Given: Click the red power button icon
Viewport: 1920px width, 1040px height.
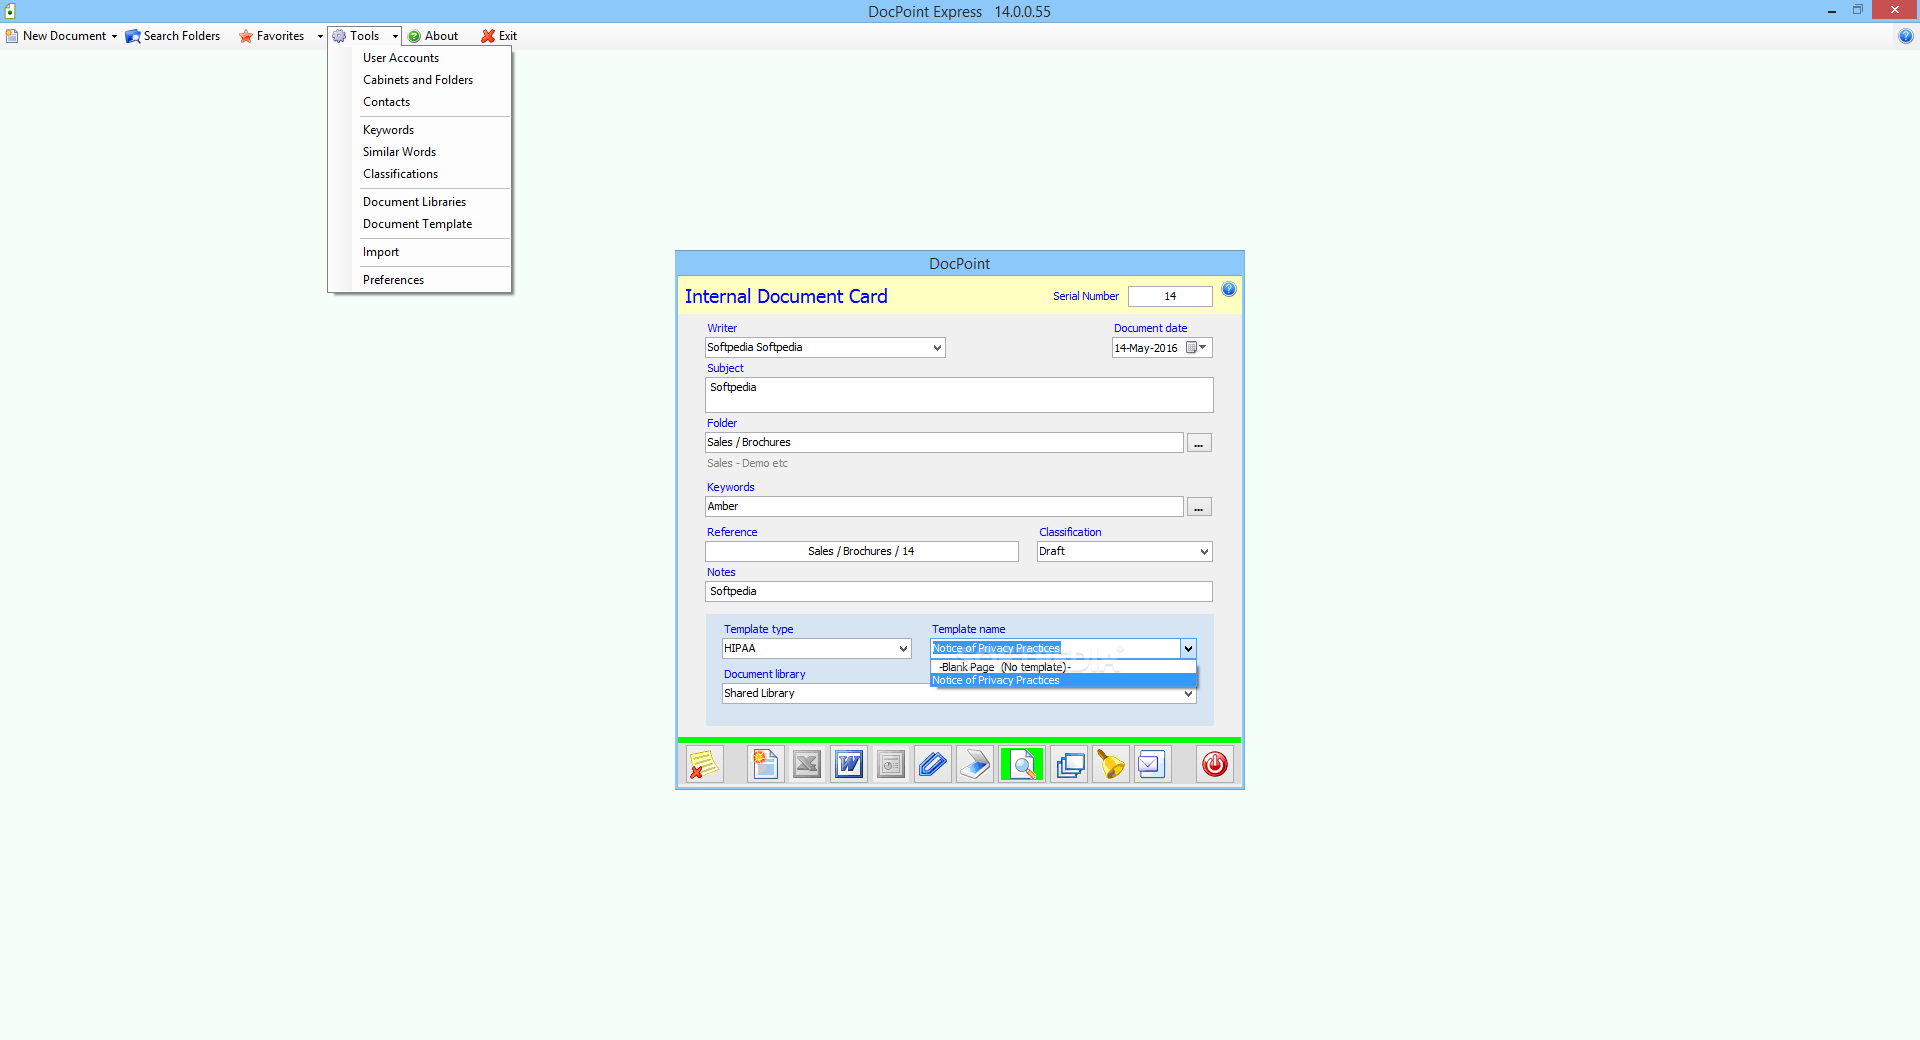Looking at the screenshot, I should click(1215, 765).
